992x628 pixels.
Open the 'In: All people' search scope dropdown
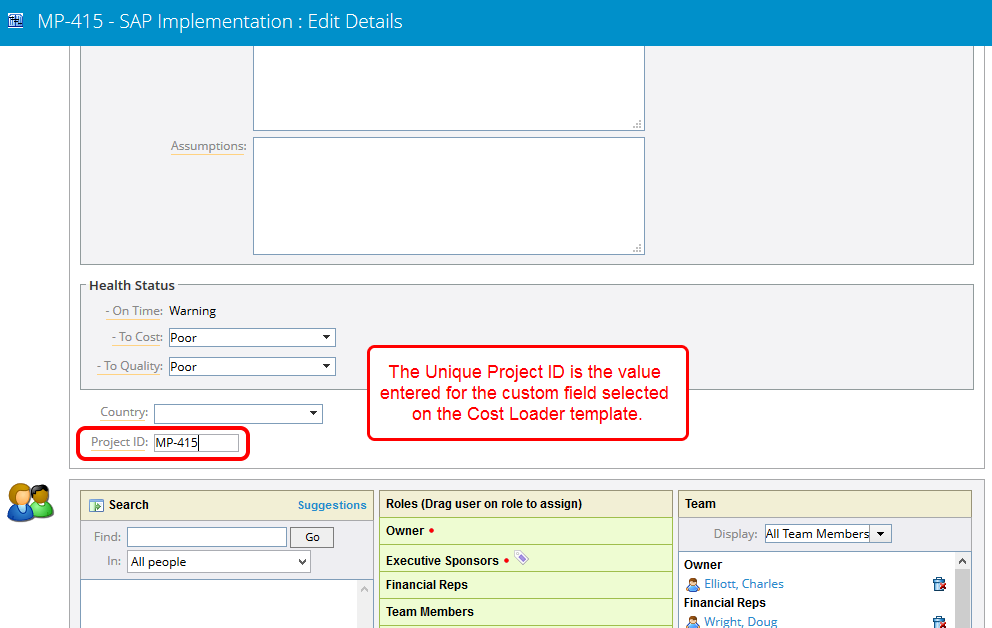219,562
